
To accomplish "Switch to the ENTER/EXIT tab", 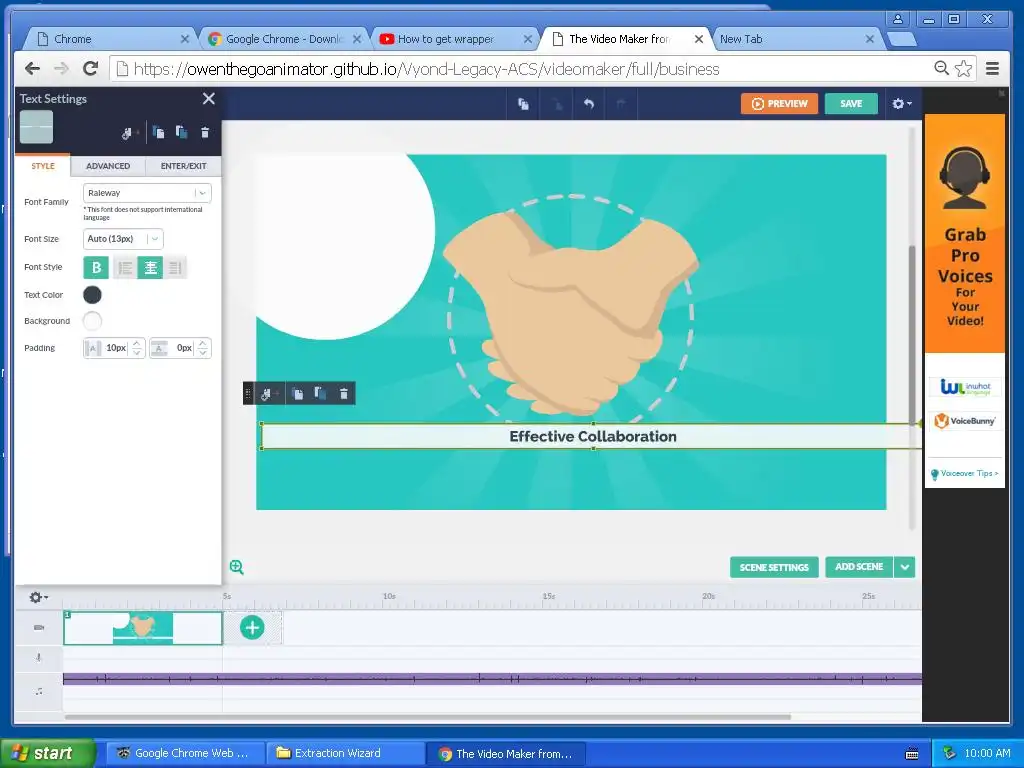I will pos(184,166).
